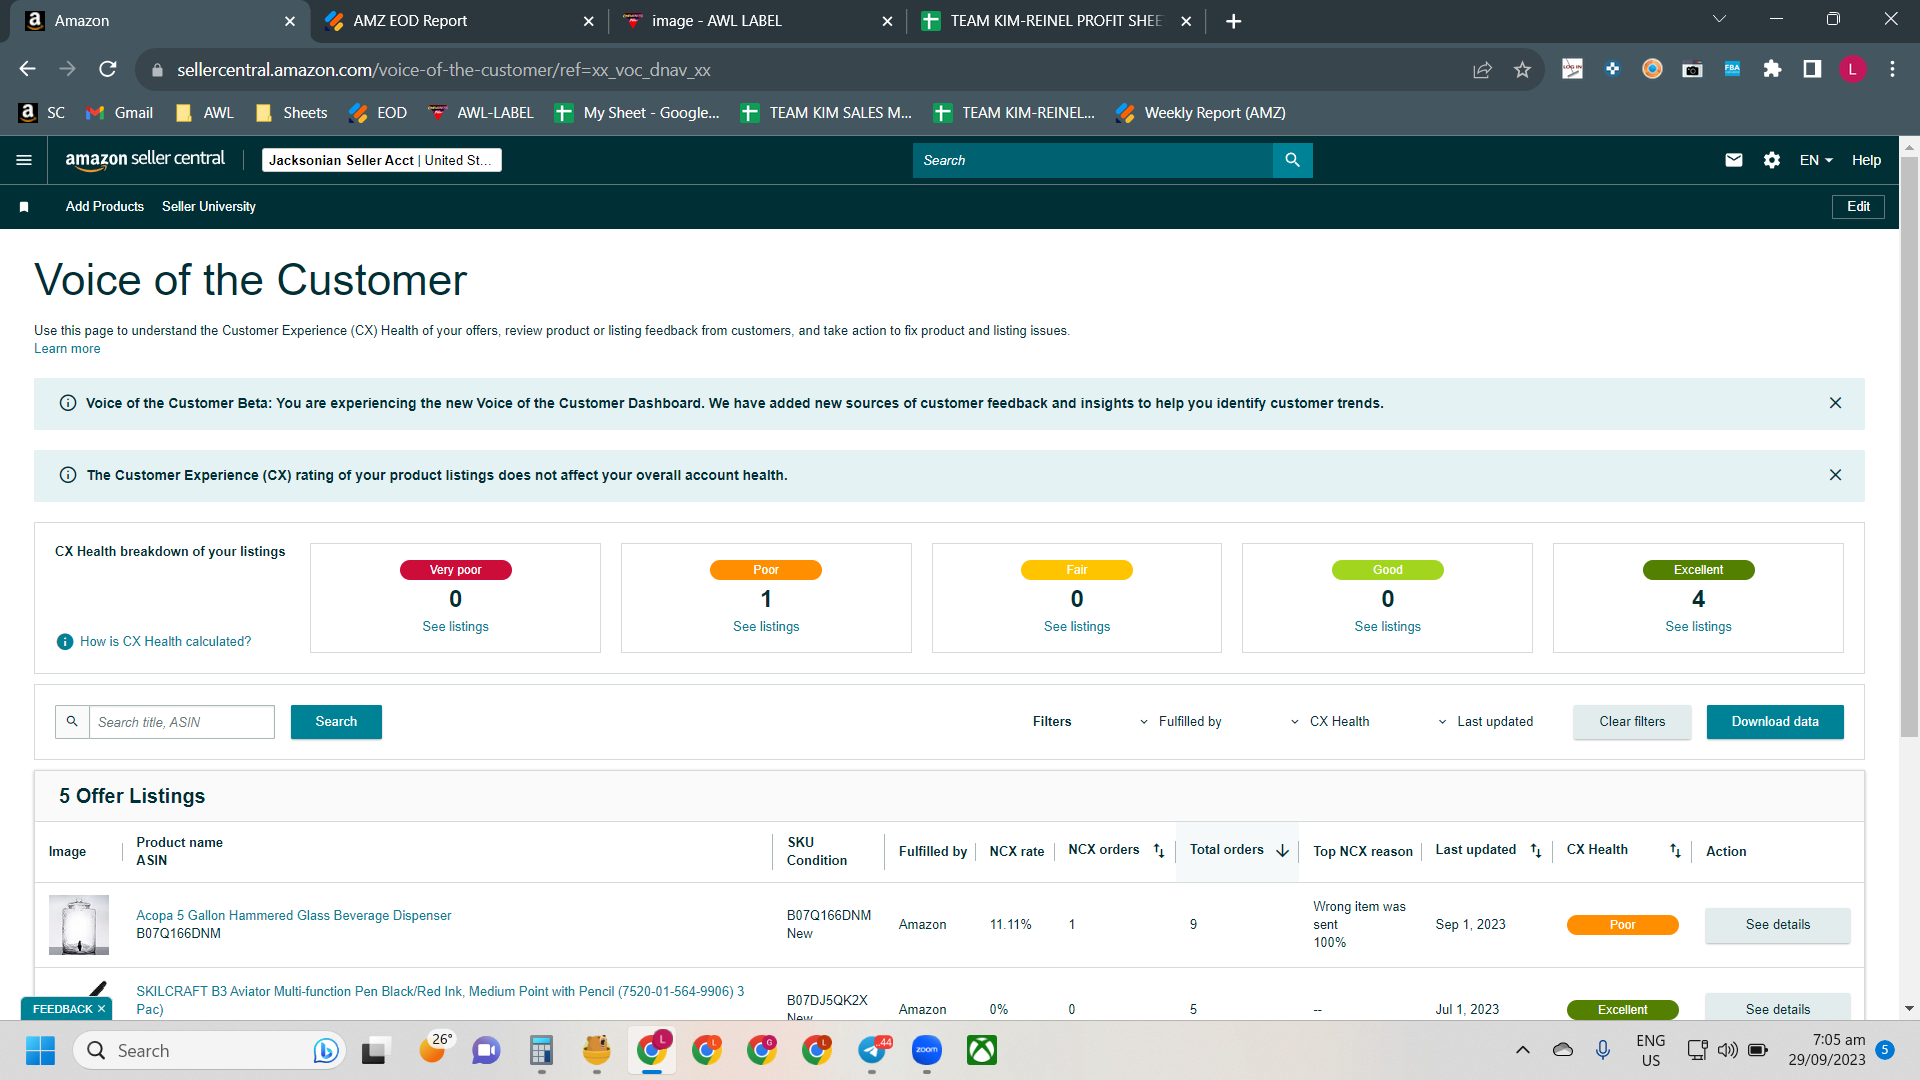This screenshot has width=1920, height=1080.
Task: Click the Download data button
Action: [1775, 722]
